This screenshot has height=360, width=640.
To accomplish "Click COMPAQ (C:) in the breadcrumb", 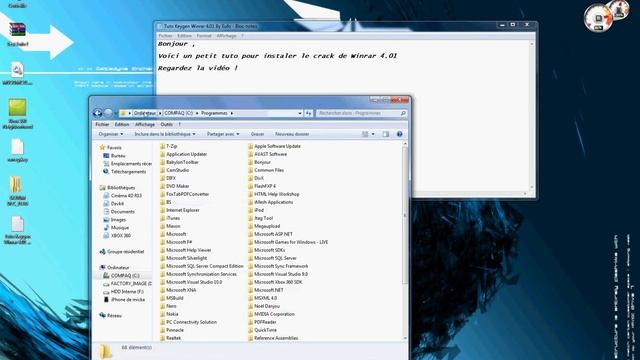I will click(x=178, y=113).
